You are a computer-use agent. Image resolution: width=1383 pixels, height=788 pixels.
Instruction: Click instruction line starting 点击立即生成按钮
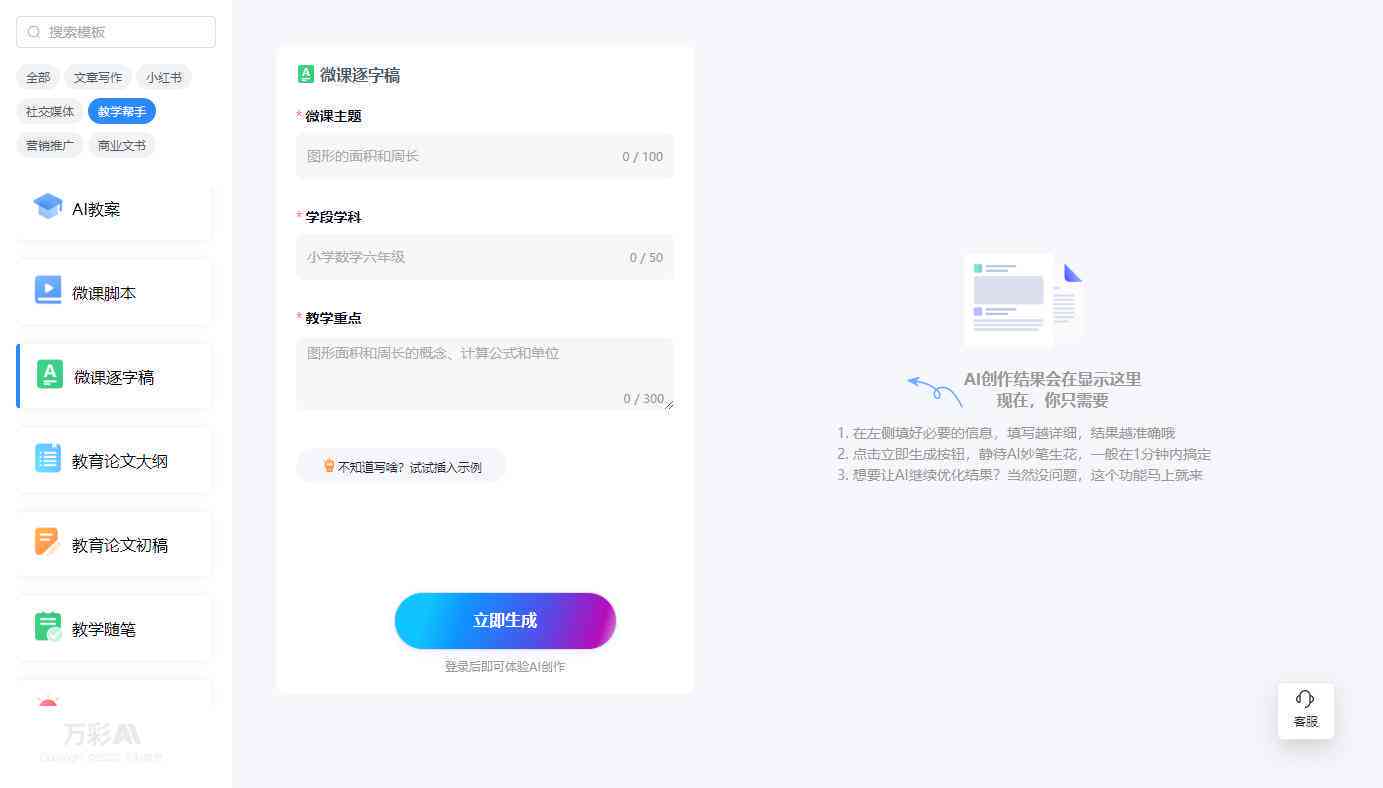pos(1024,454)
